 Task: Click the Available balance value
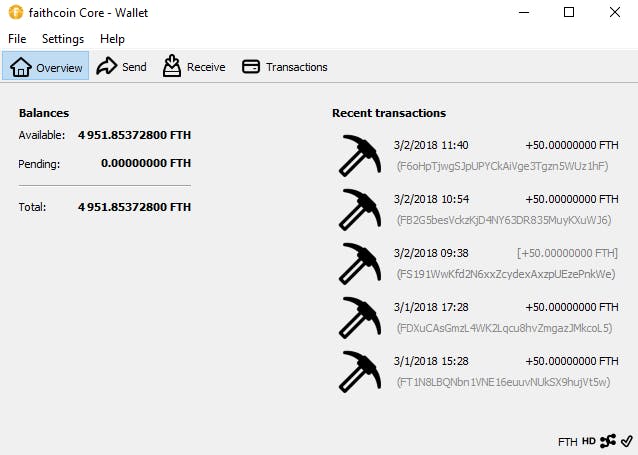[x=134, y=135]
